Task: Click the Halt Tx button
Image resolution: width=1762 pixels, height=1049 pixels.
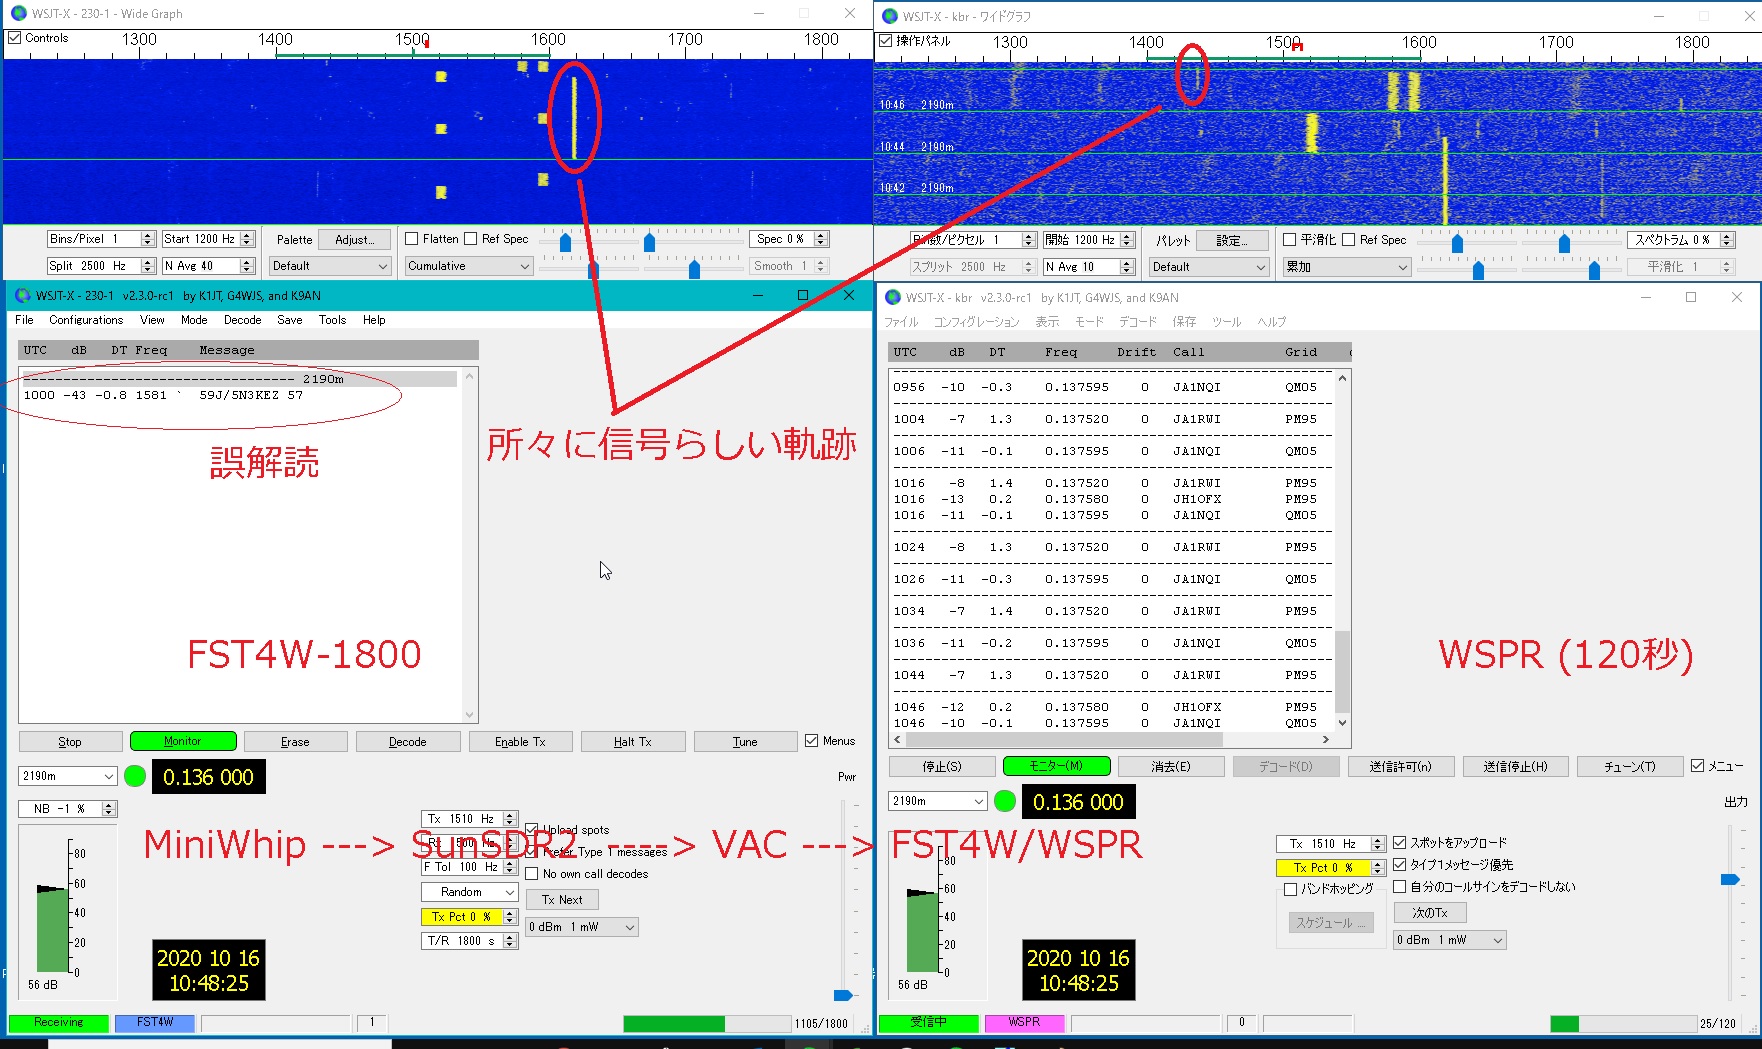Action: 633,741
